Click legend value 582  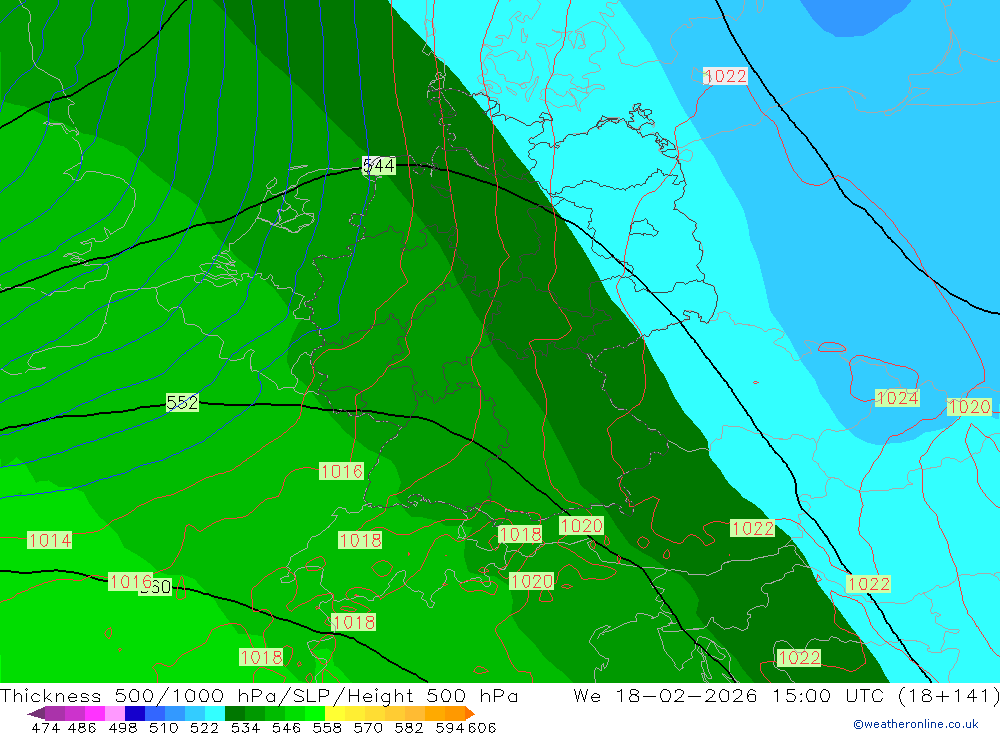[409, 727]
